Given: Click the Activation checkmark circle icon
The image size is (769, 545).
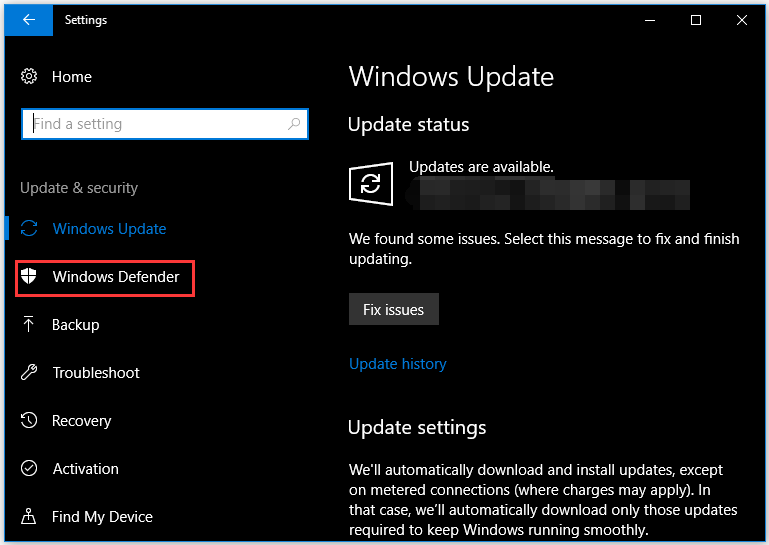Looking at the screenshot, I should tap(29, 468).
